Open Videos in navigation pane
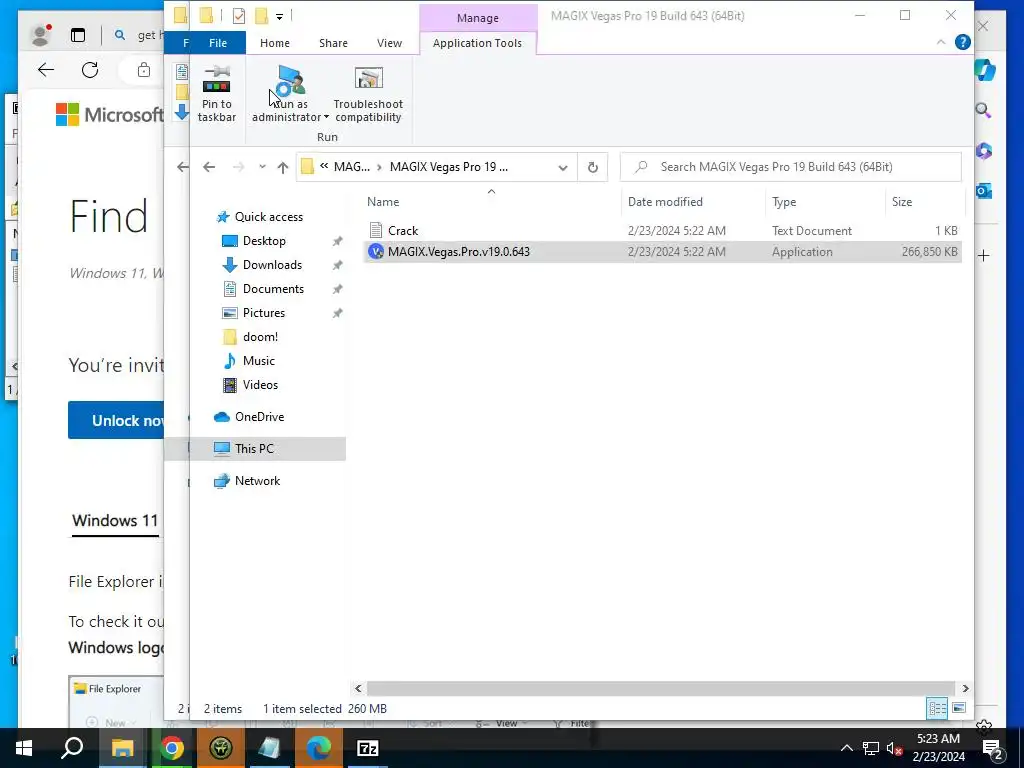This screenshot has height=768, width=1024. click(x=260, y=385)
